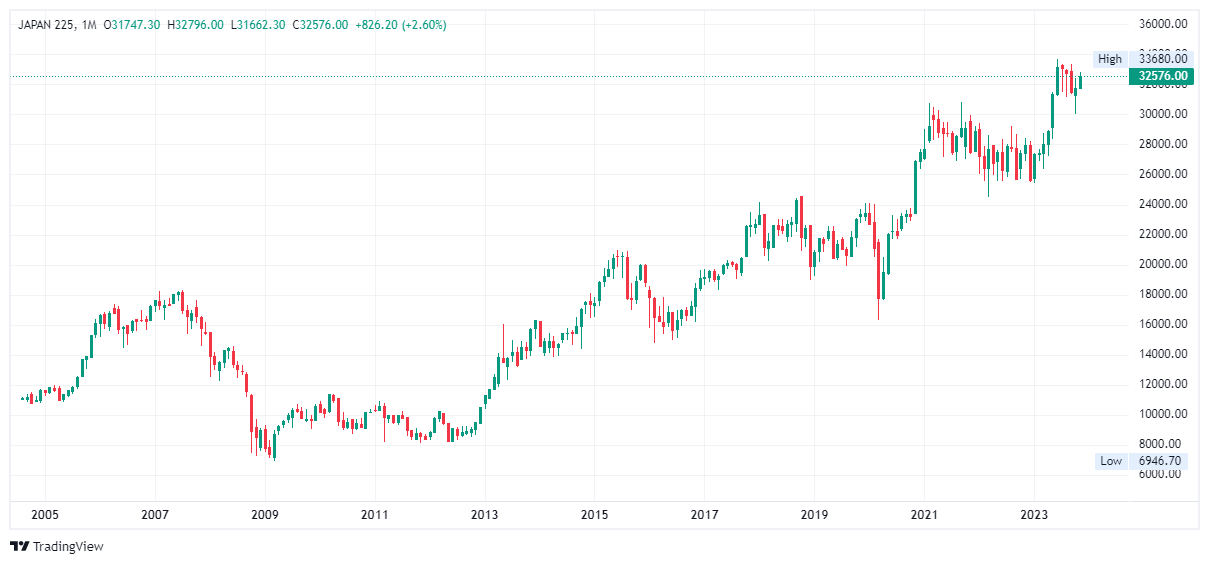
Task: Select the JAPAN 225 symbol title
Action: point(47,25)
